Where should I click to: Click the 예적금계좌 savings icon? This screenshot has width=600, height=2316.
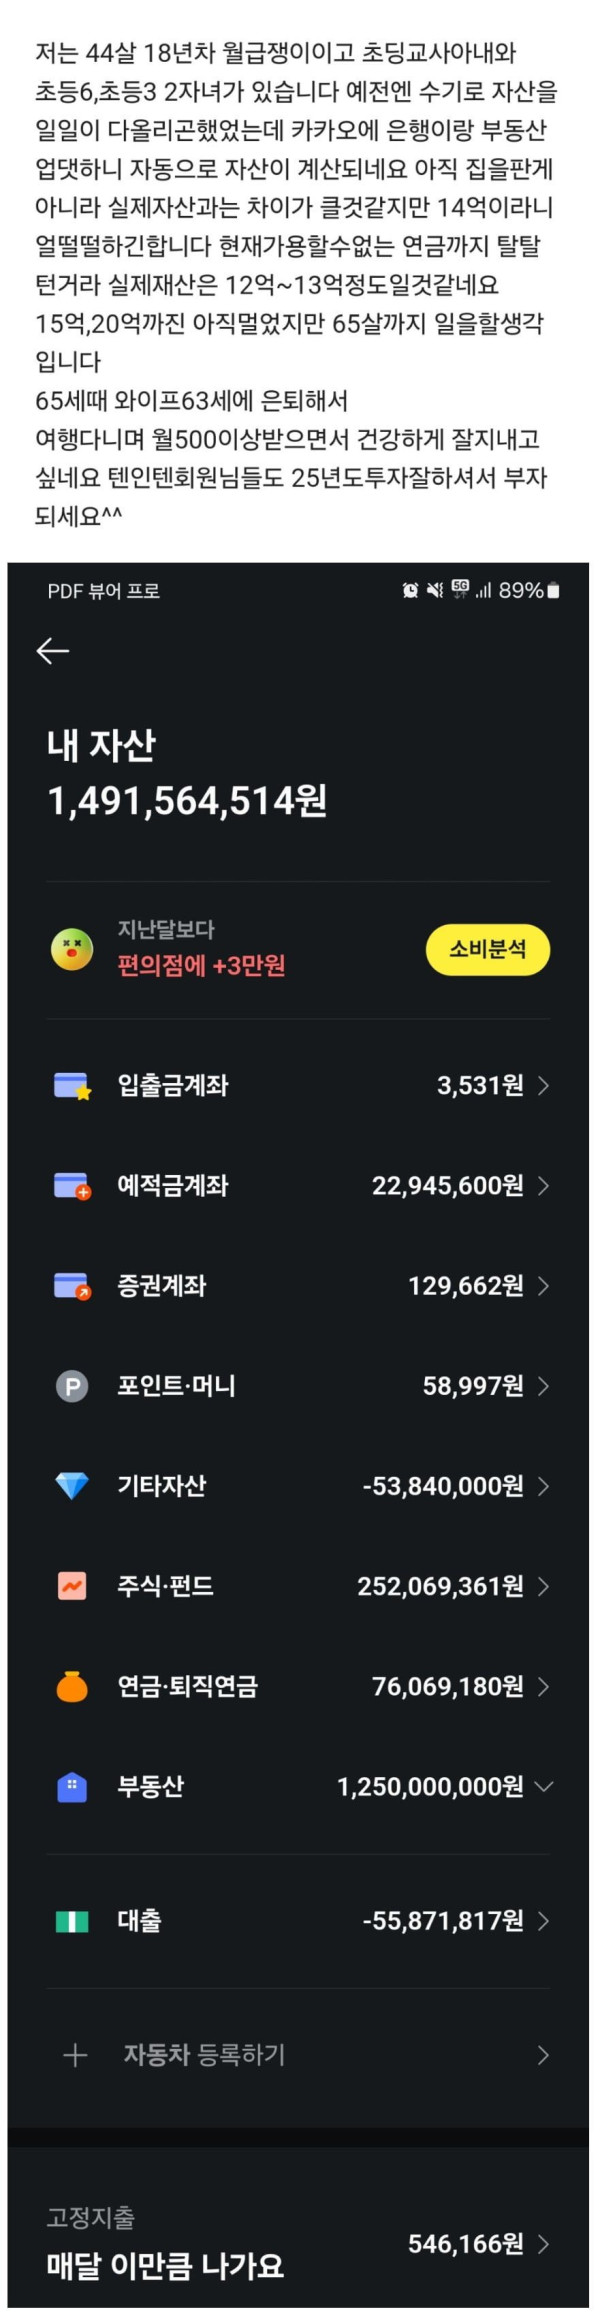[72, 1185]
